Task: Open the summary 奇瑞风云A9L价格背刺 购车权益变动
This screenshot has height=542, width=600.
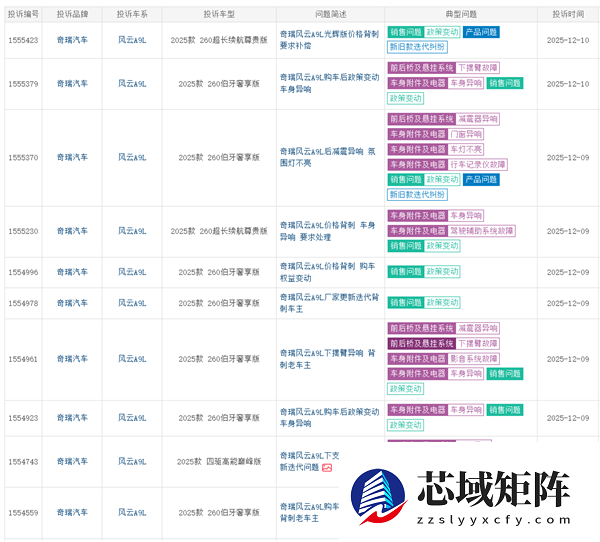Action: coord(327,272)
